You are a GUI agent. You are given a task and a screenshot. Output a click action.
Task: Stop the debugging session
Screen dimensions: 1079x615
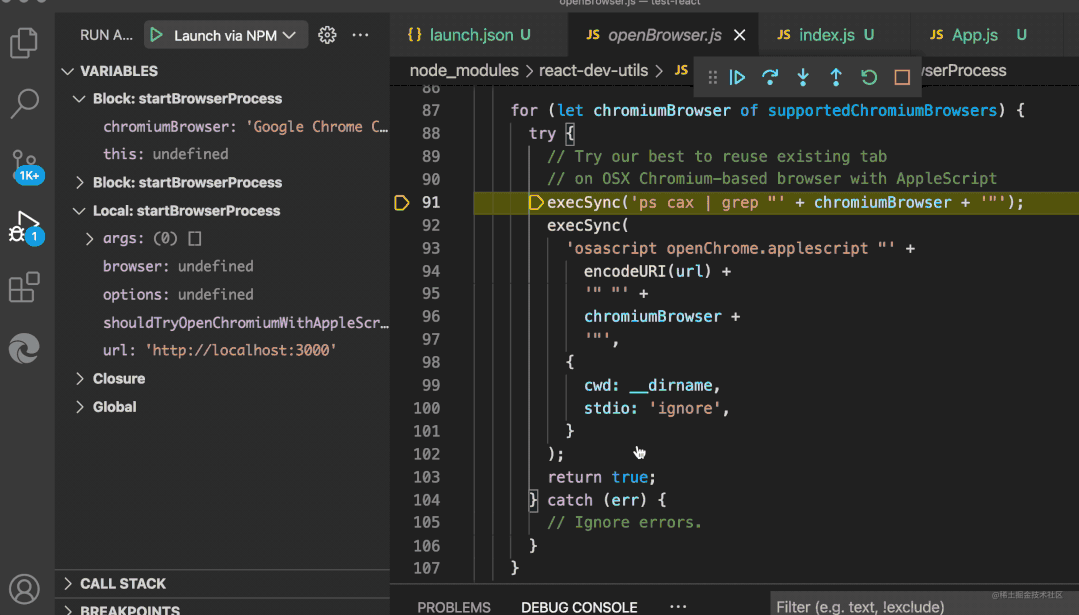902,77
